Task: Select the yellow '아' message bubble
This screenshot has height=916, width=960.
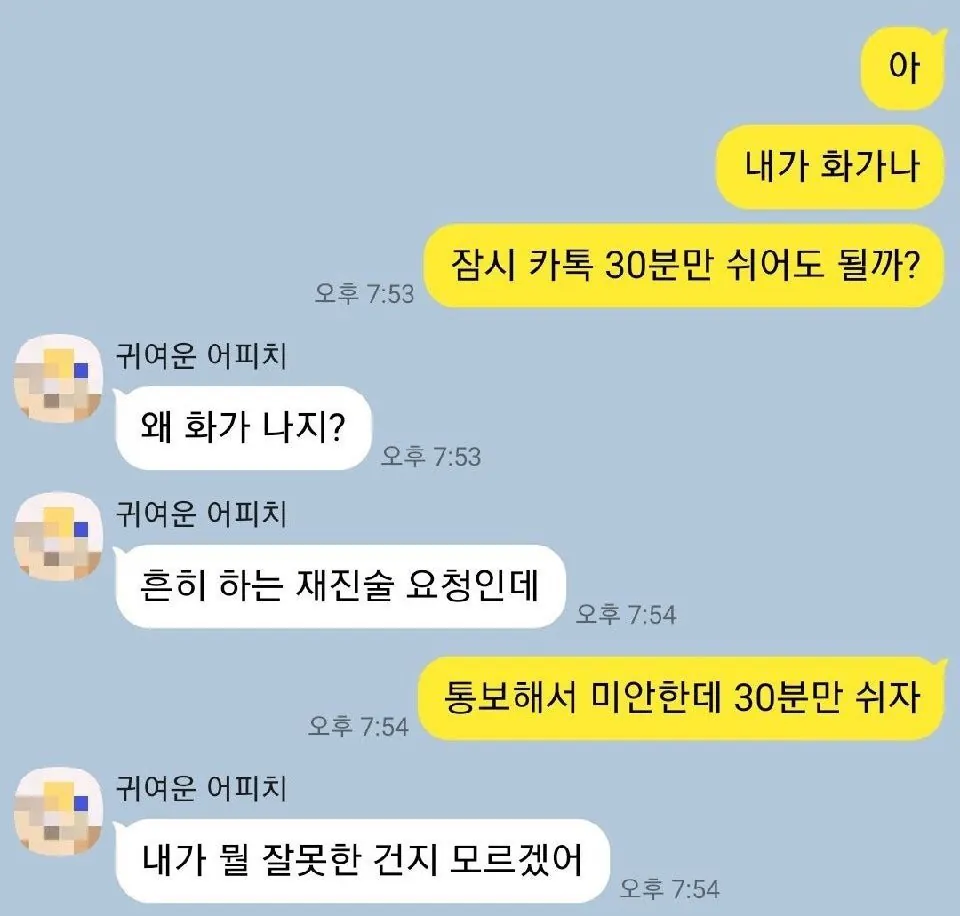Action: point(902,69)
